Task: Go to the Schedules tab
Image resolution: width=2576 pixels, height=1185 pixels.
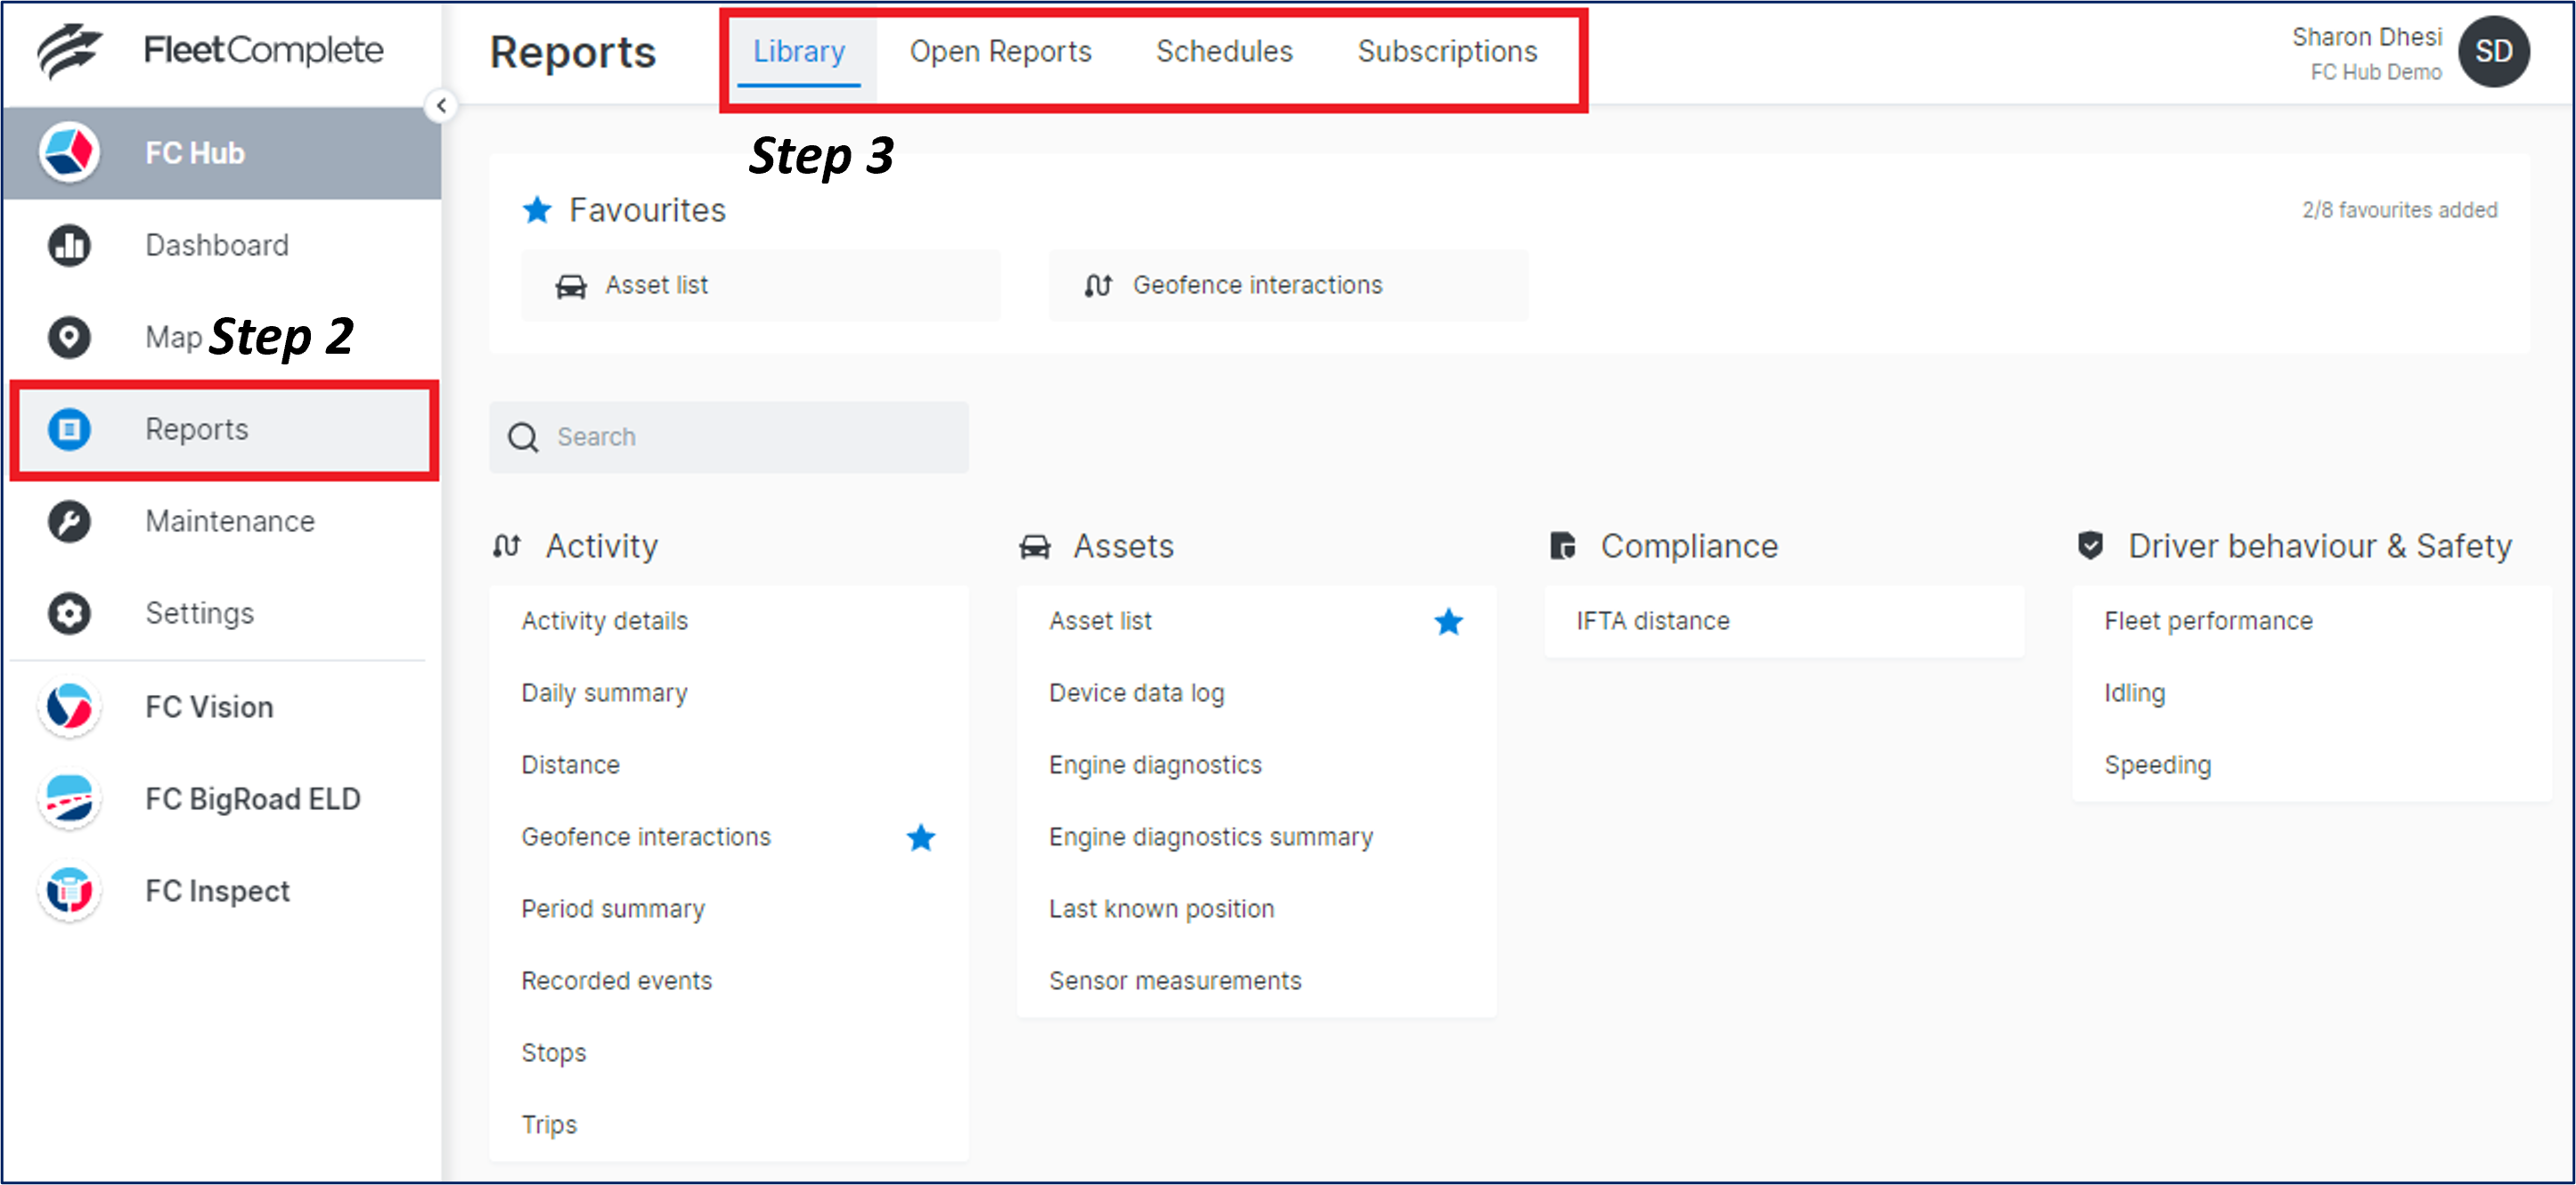Action: pos(1224,52)
